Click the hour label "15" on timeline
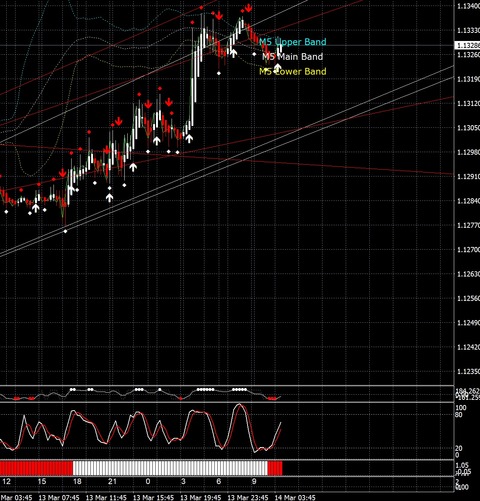The width and height of the screenshot is (480, 501). click(x=42, y=481)
